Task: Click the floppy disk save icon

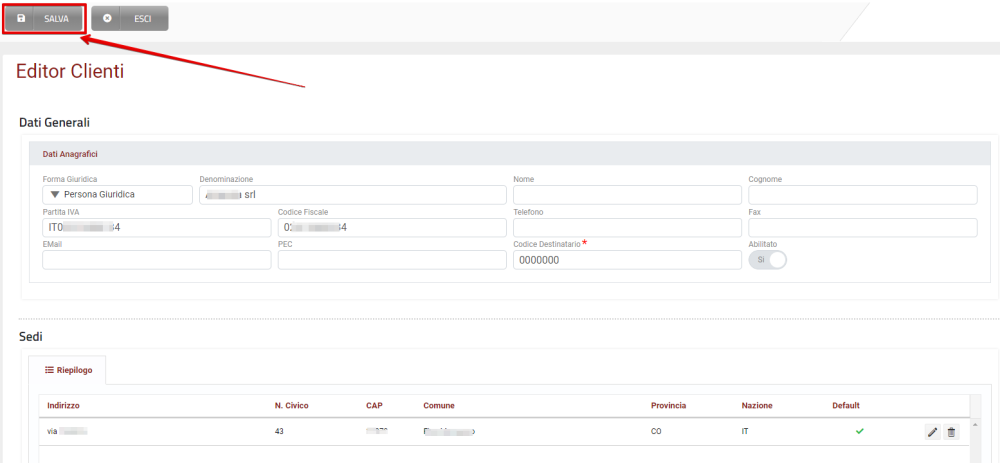Action: (20, 18)
